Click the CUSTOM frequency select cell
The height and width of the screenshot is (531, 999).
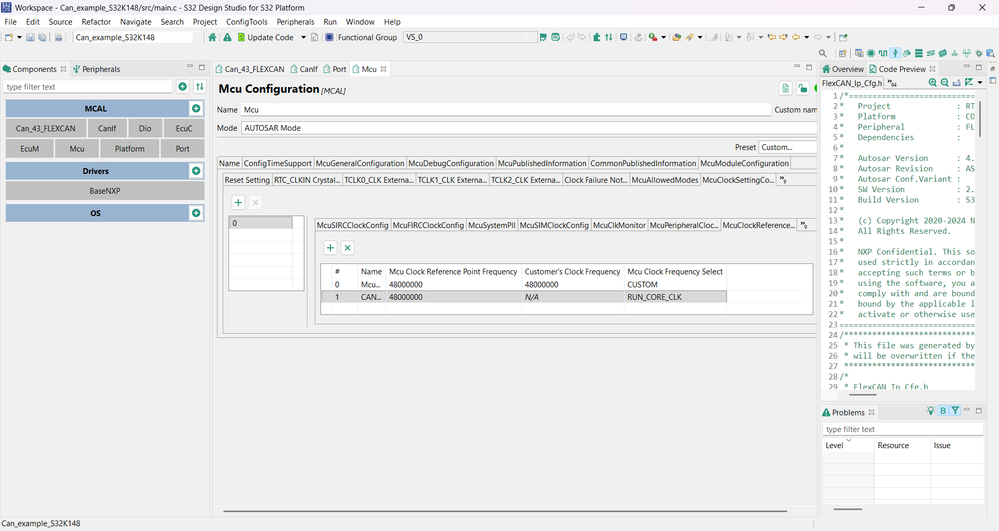[x=675, y=284]
